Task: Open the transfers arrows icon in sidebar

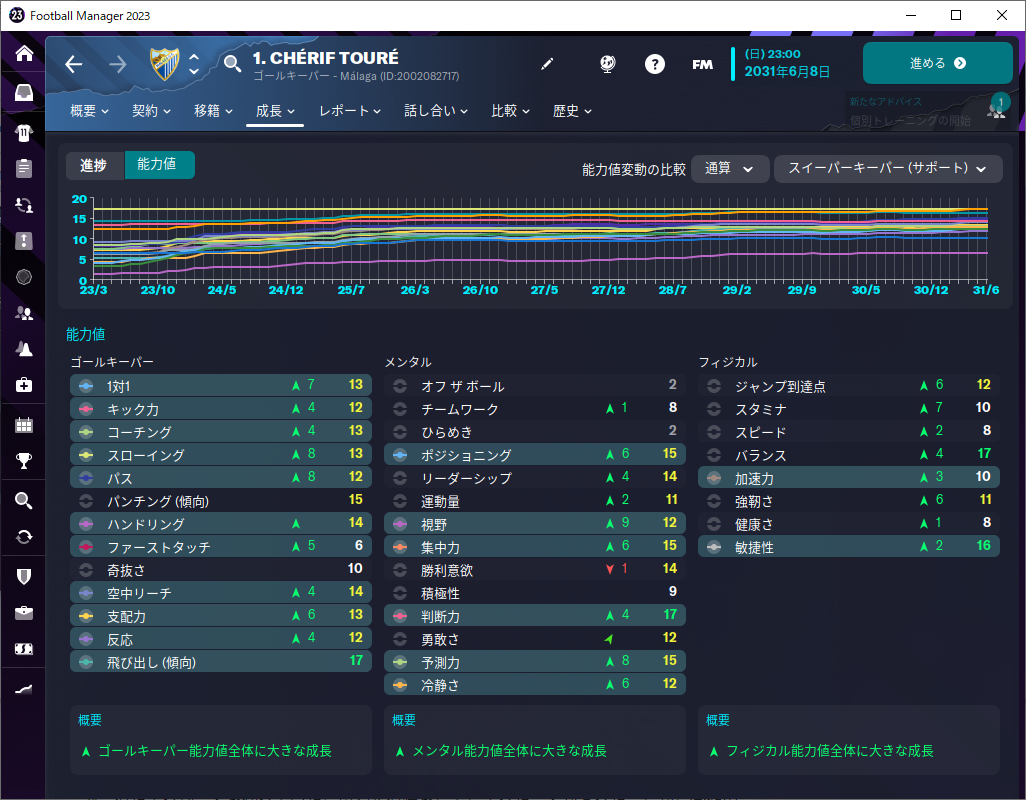Action: click(x=24, y=205)
